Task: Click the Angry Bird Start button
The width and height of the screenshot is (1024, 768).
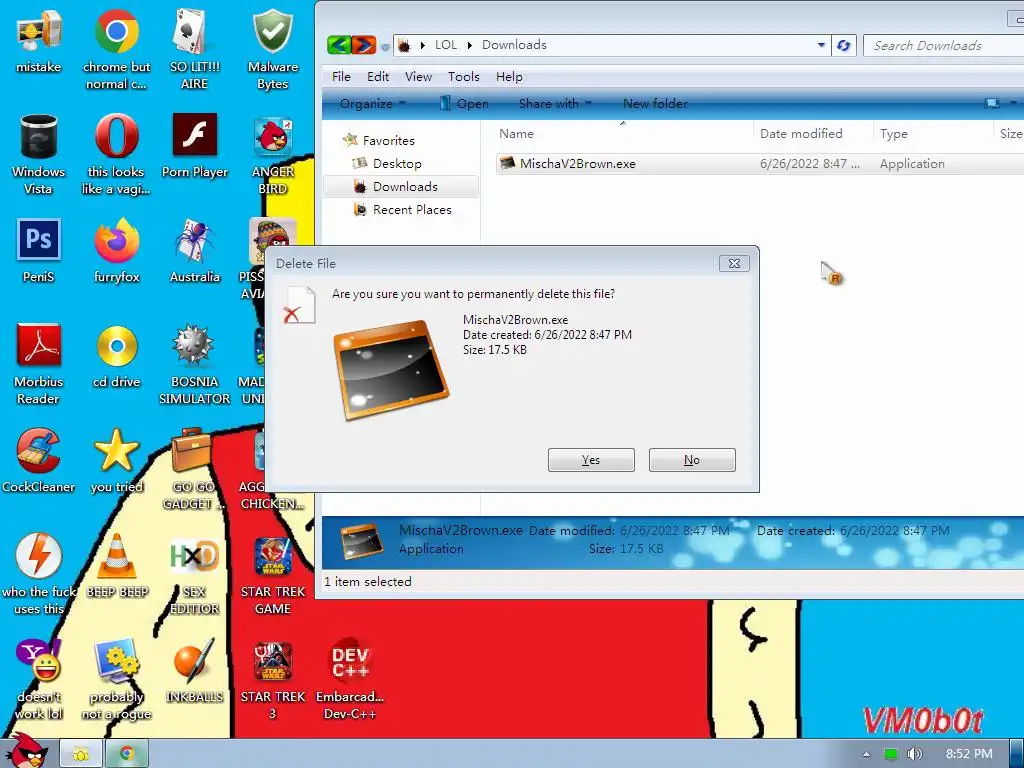Action: [26, 751]
